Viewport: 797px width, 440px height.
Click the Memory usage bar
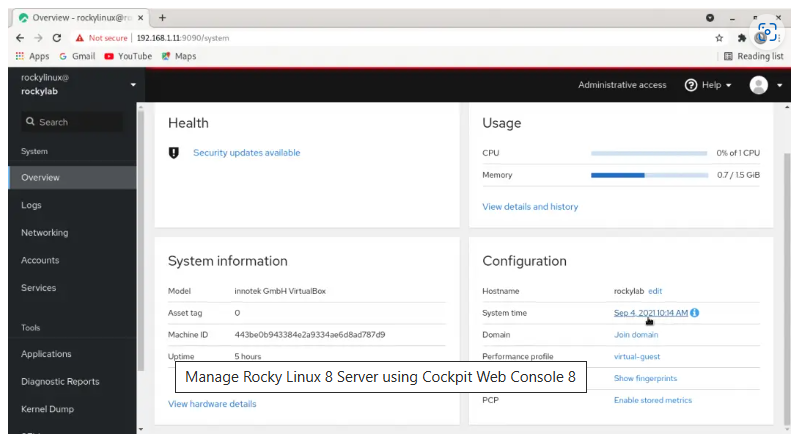[x=649, y=175]
